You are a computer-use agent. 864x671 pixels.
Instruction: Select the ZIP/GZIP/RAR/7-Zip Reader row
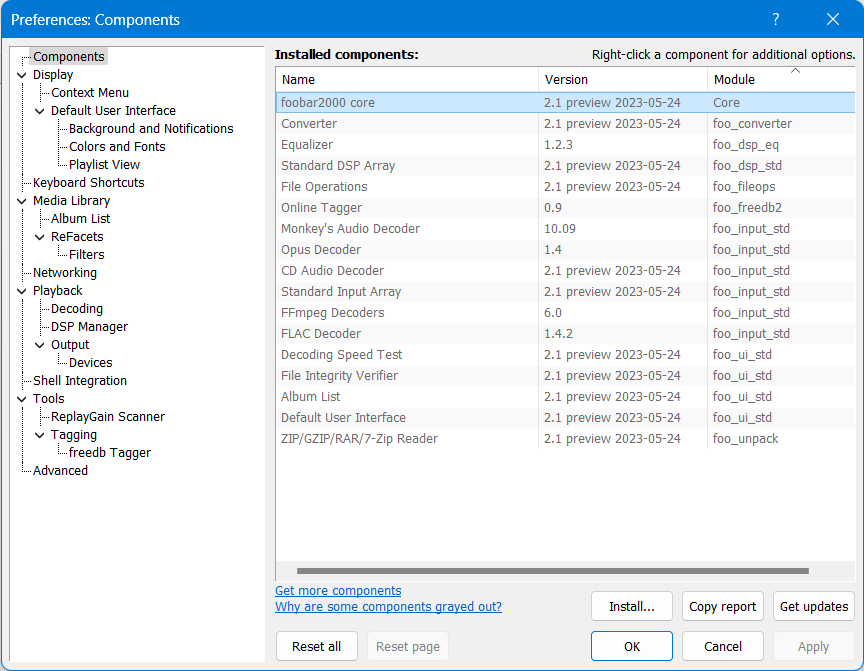coord(565,439)
